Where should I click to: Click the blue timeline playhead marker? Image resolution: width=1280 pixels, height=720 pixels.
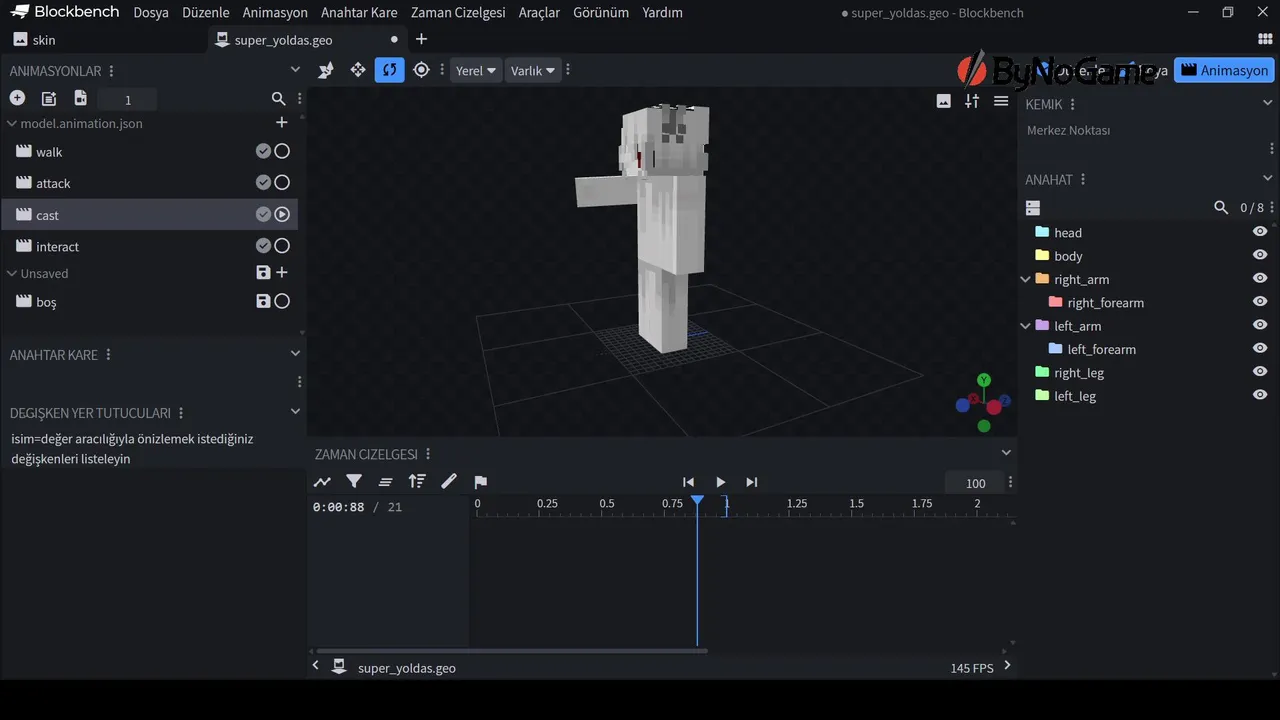point(697,501)
